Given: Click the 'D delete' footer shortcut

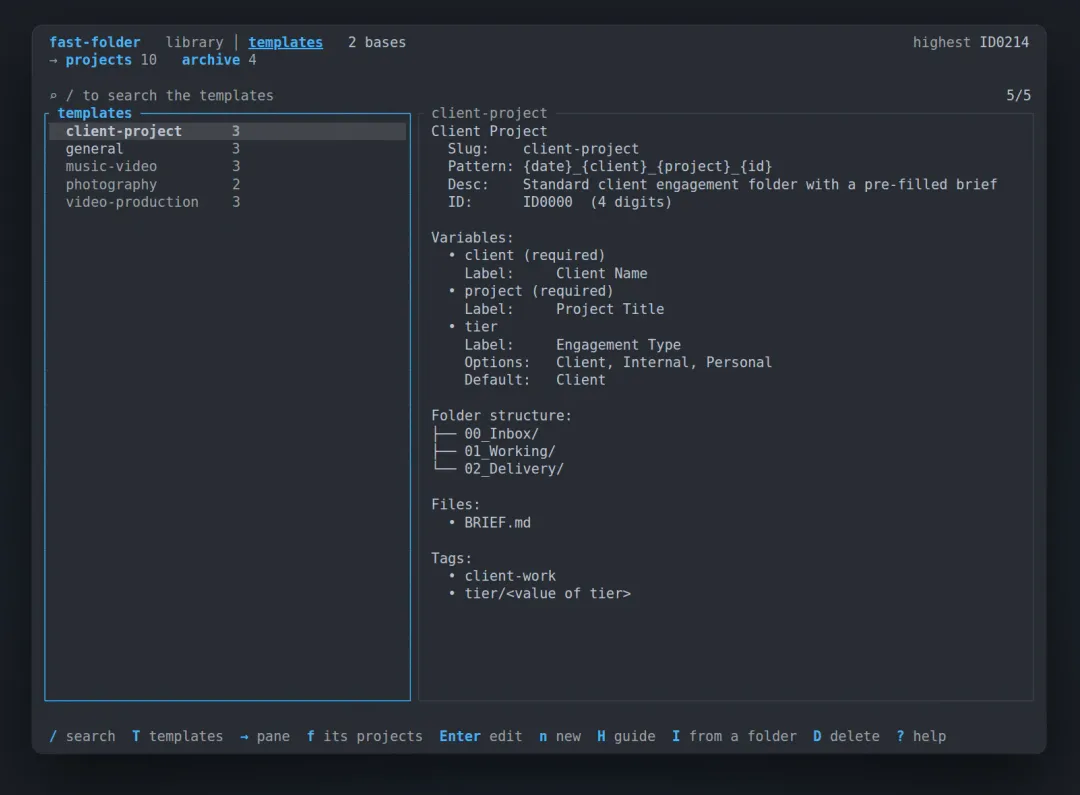Looking at the screenshot, I should [x=847, y=736].
